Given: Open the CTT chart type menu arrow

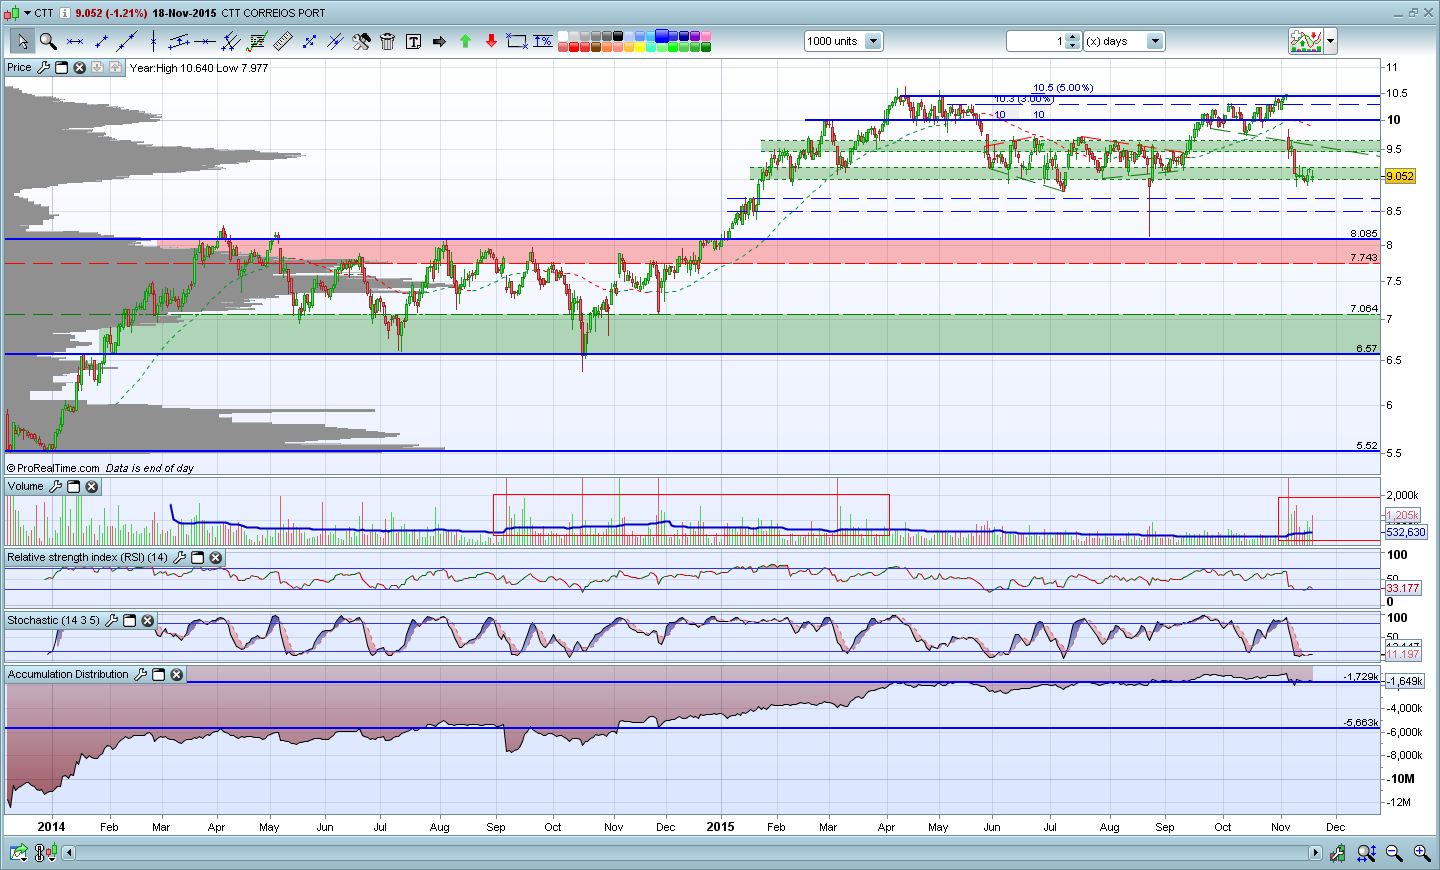Looking at the screenshot, I should (25, 13).
